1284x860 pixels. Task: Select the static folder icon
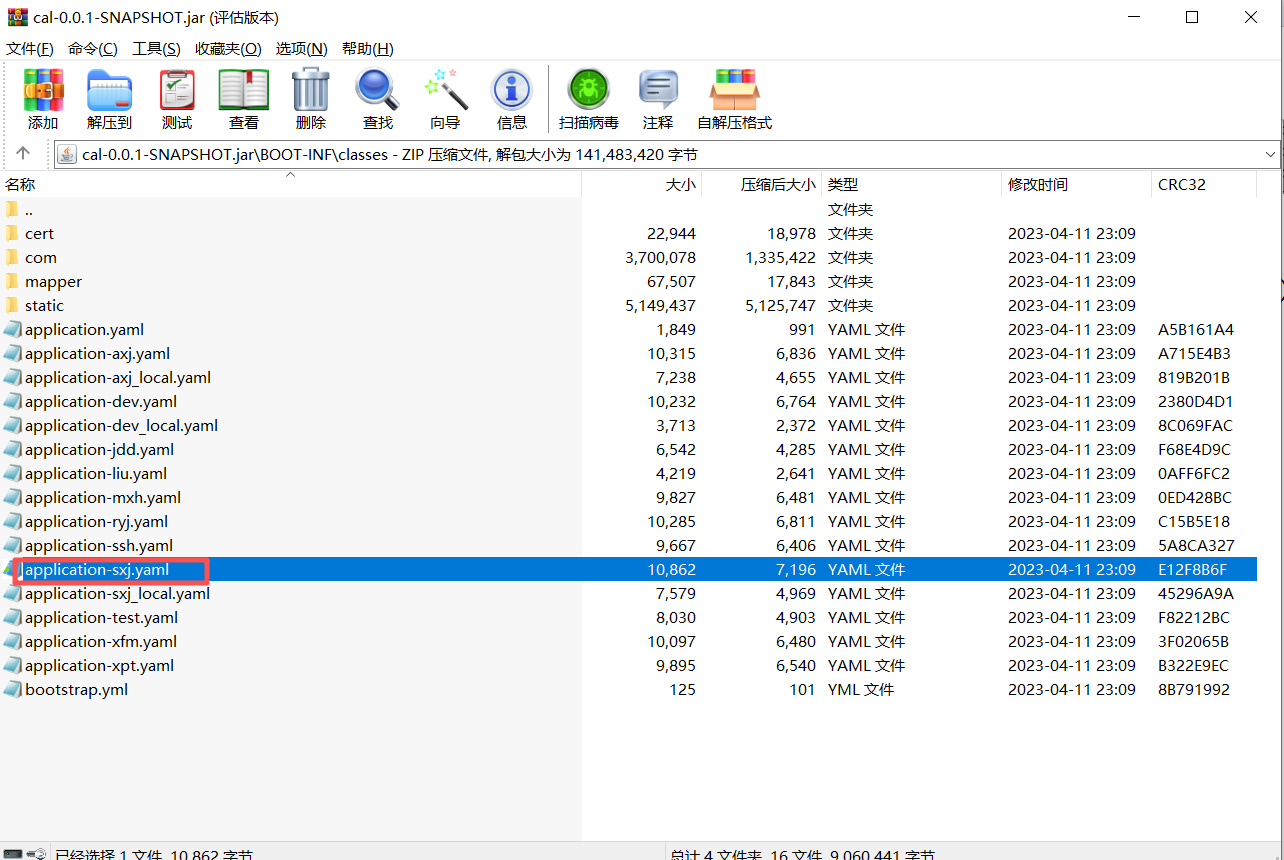tap(12, 305)
